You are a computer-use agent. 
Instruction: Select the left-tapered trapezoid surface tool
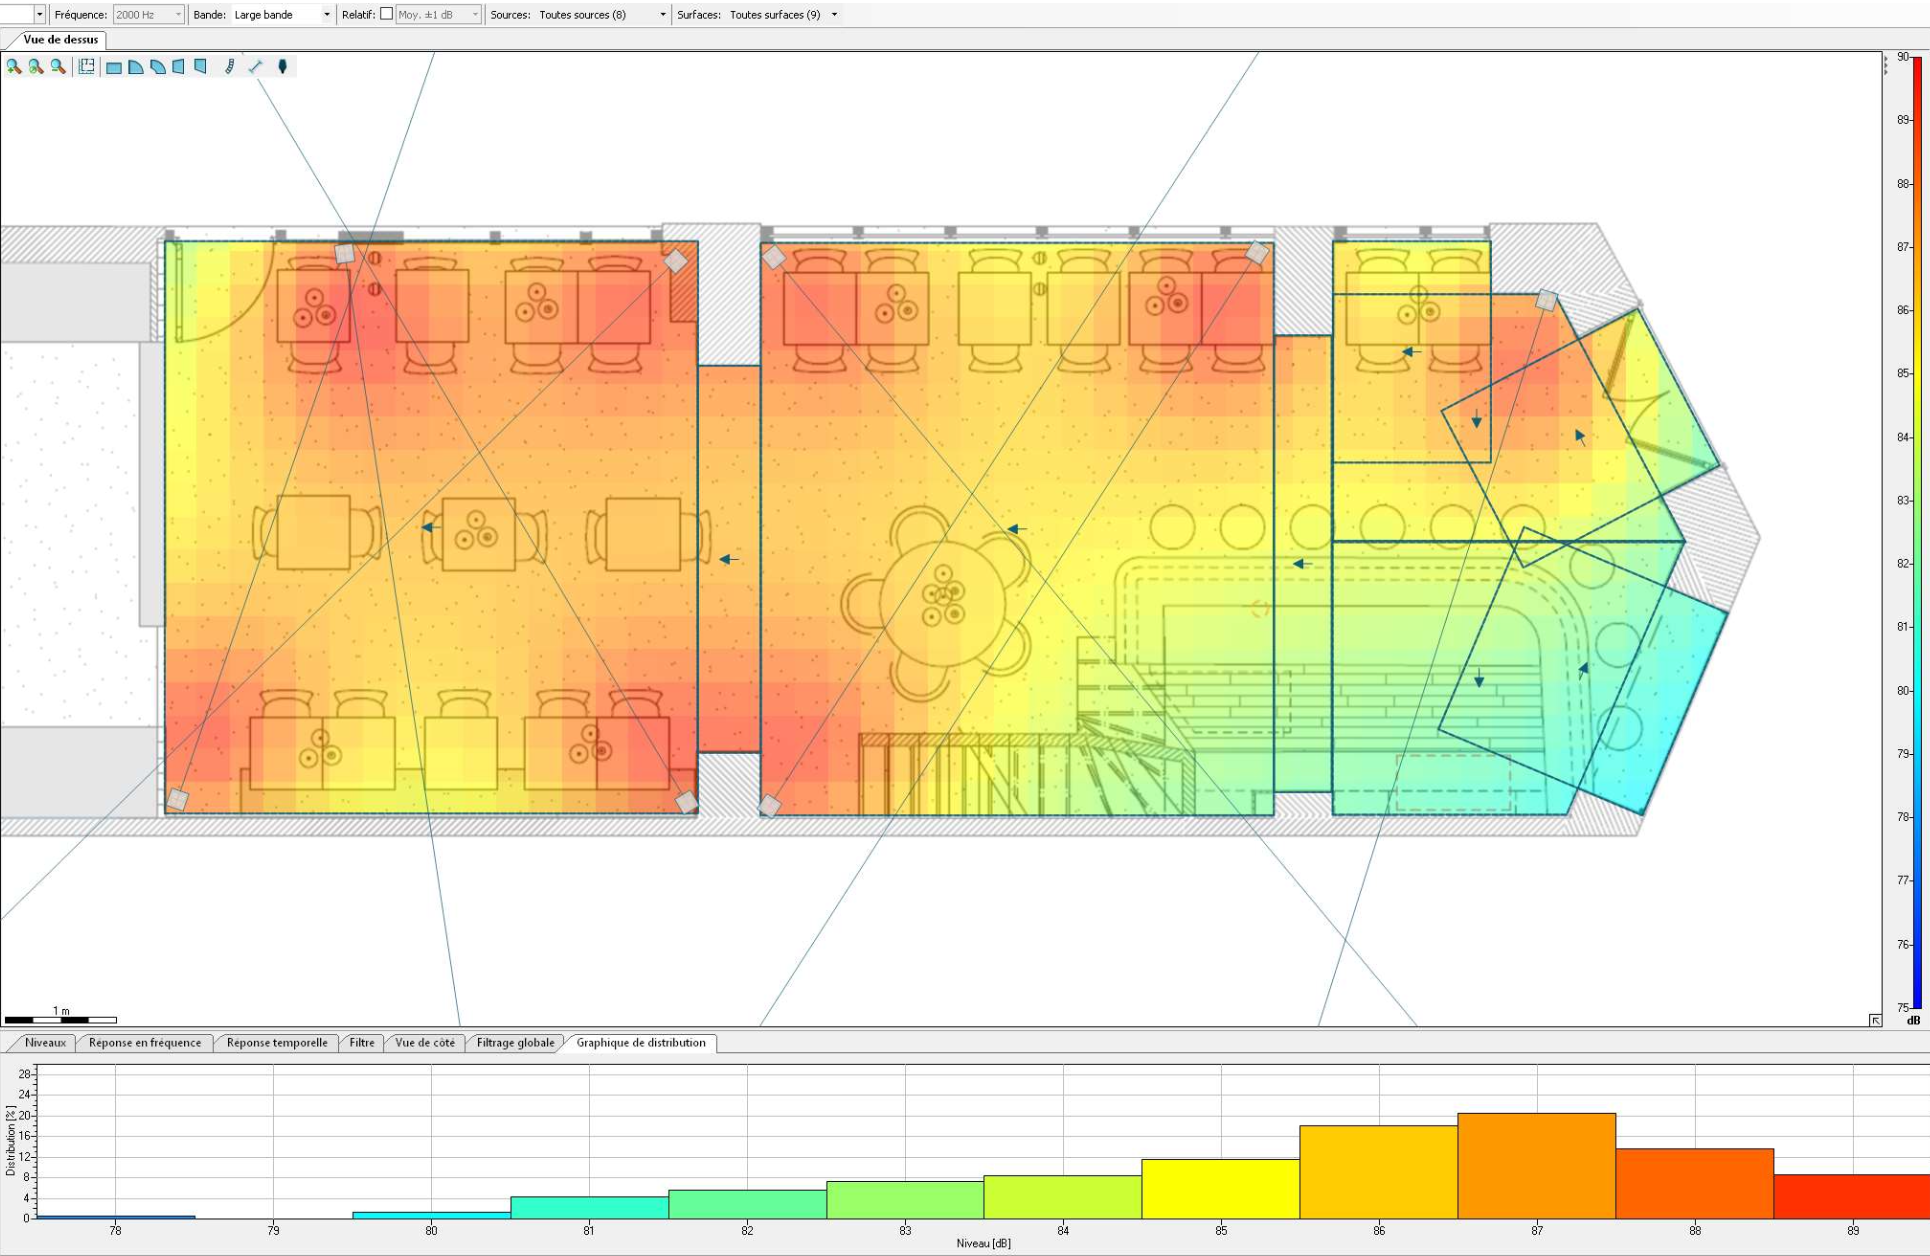[x=179, y=67]
